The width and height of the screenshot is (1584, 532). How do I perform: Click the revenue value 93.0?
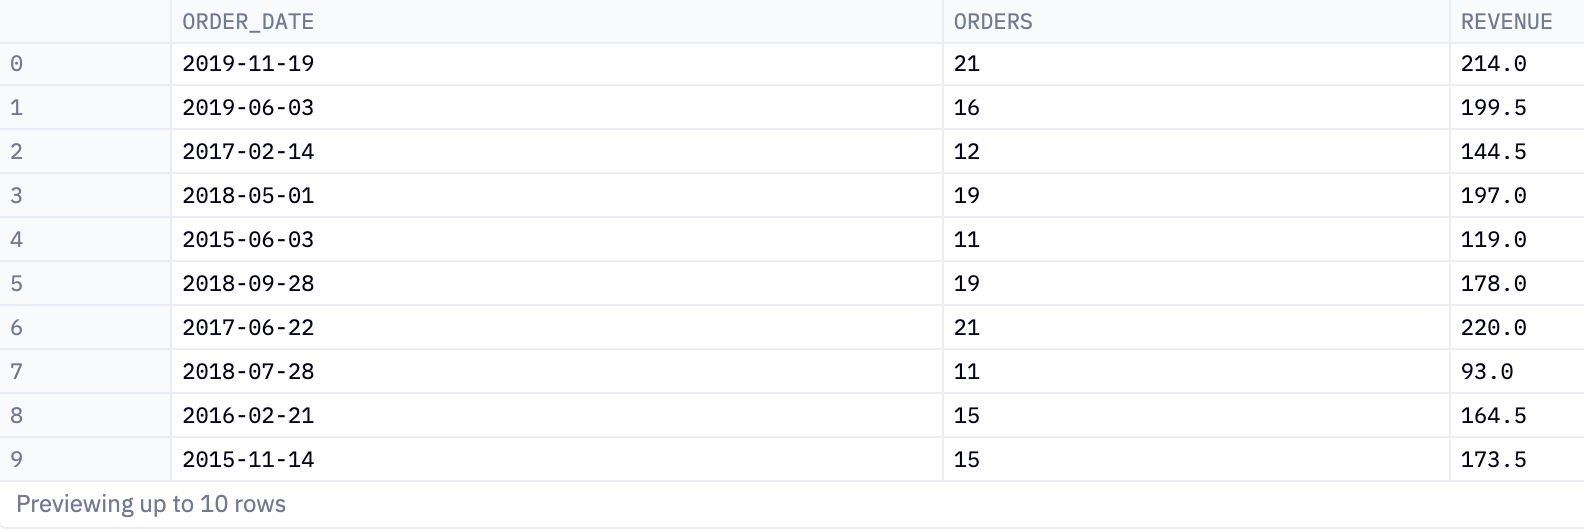[x=1517, y=372]
